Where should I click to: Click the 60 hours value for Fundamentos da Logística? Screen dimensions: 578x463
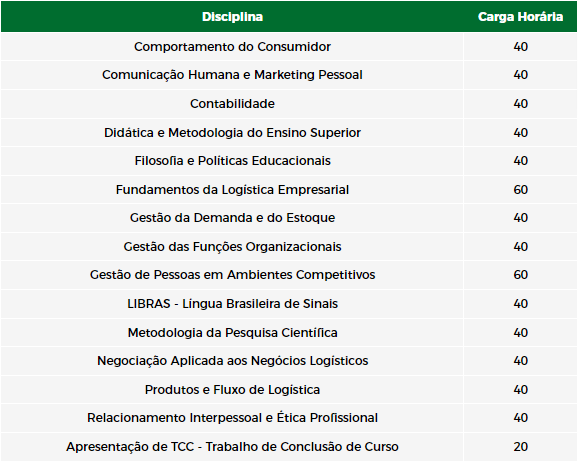[520, 189]
